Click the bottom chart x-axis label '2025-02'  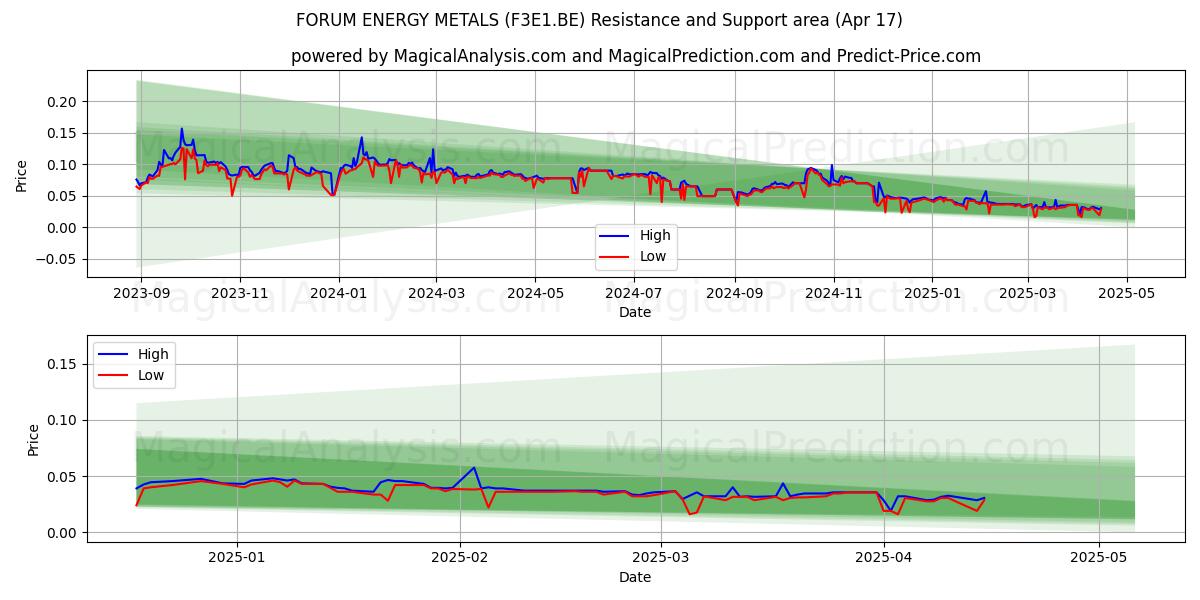click(459, 557)
